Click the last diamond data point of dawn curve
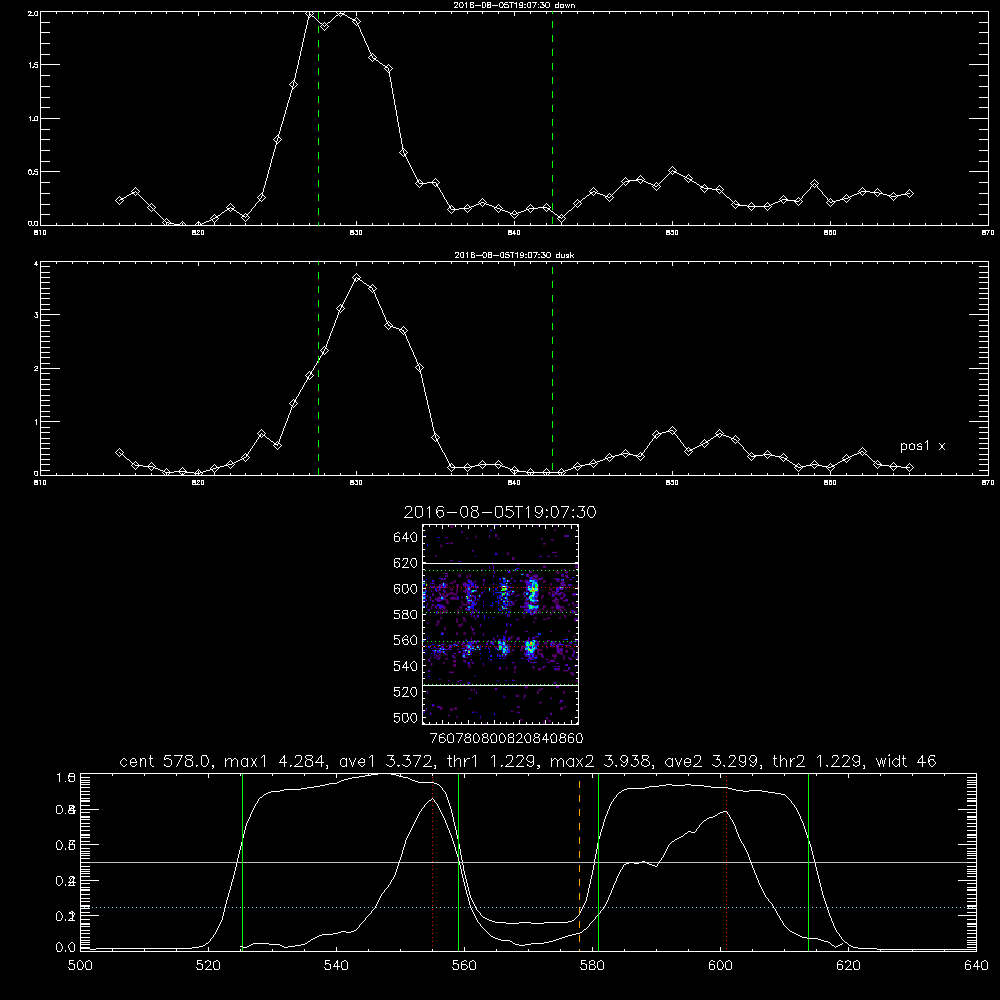 coord(910,193)
